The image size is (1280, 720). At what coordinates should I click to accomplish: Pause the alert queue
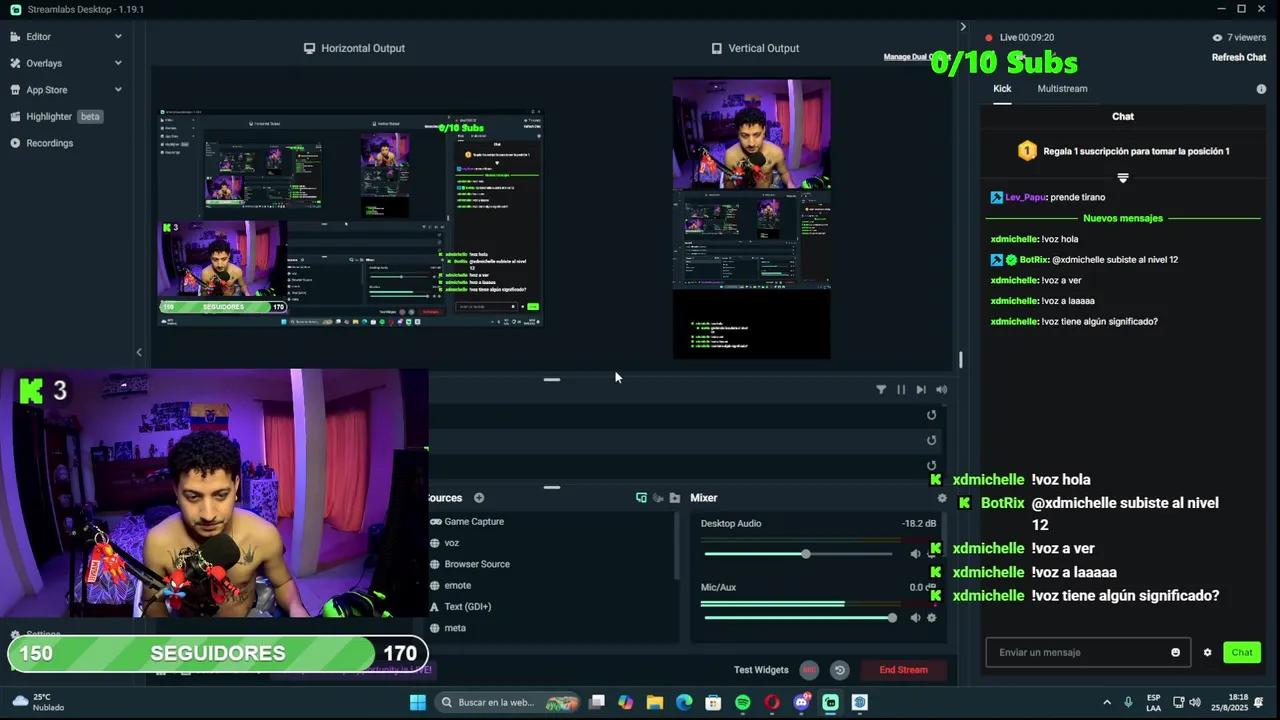tap(901, 390)
